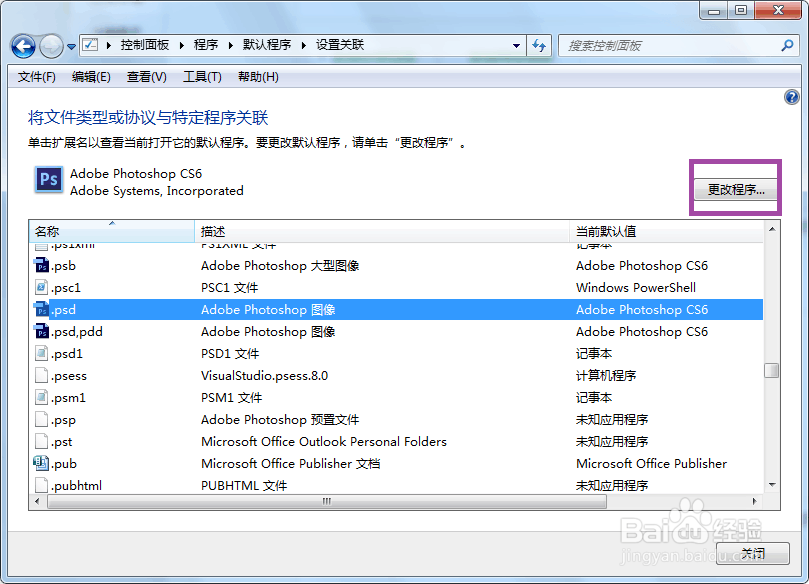Click the horizontal scrollbar thumb
The width and height of the screenshot is (809, 584).
327,501
